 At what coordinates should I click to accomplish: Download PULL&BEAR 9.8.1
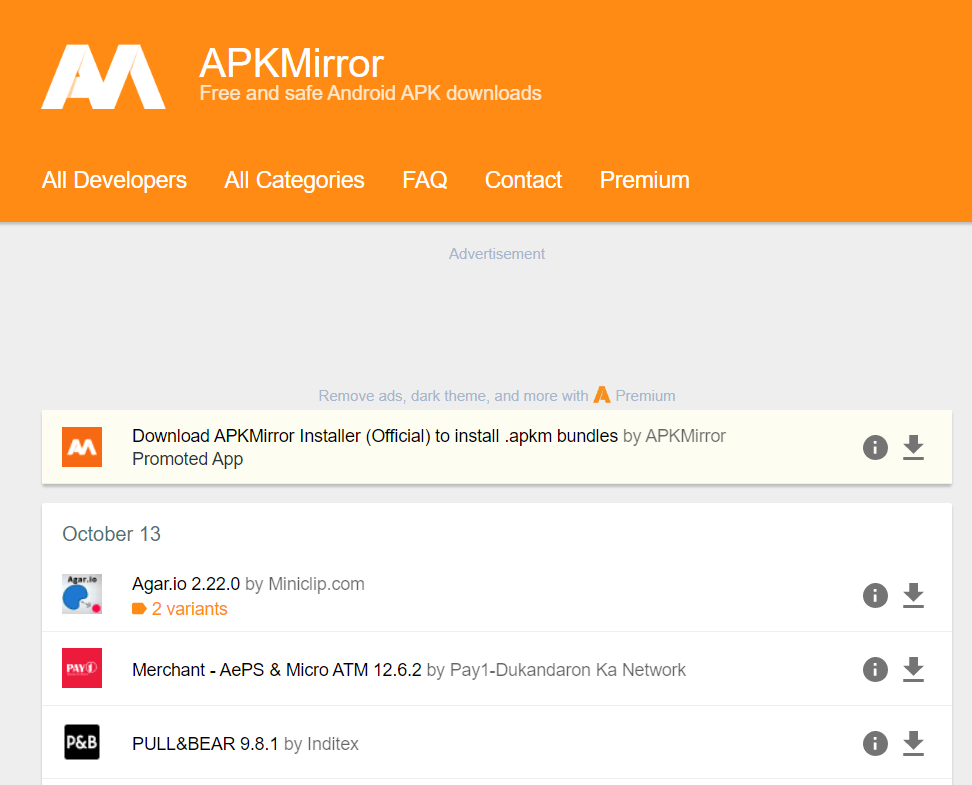[x=913, y=743]
